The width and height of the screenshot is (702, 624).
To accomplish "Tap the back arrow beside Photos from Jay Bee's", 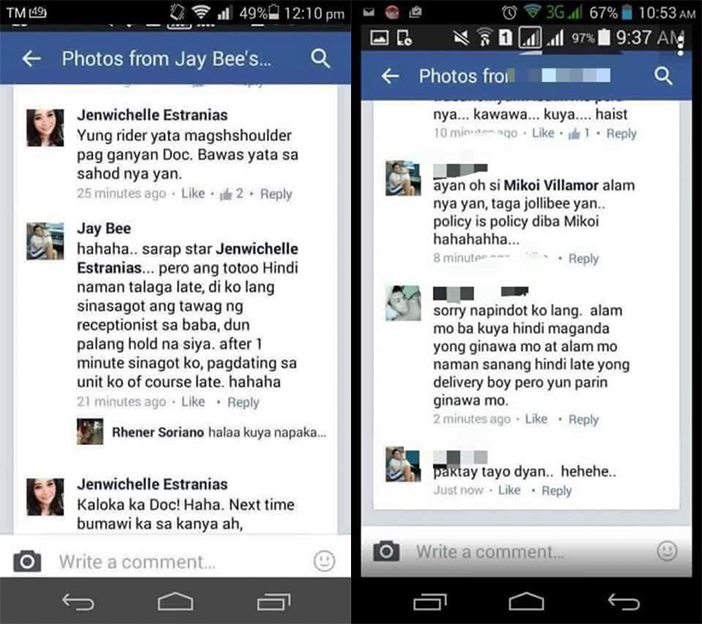I will [31, 59].
